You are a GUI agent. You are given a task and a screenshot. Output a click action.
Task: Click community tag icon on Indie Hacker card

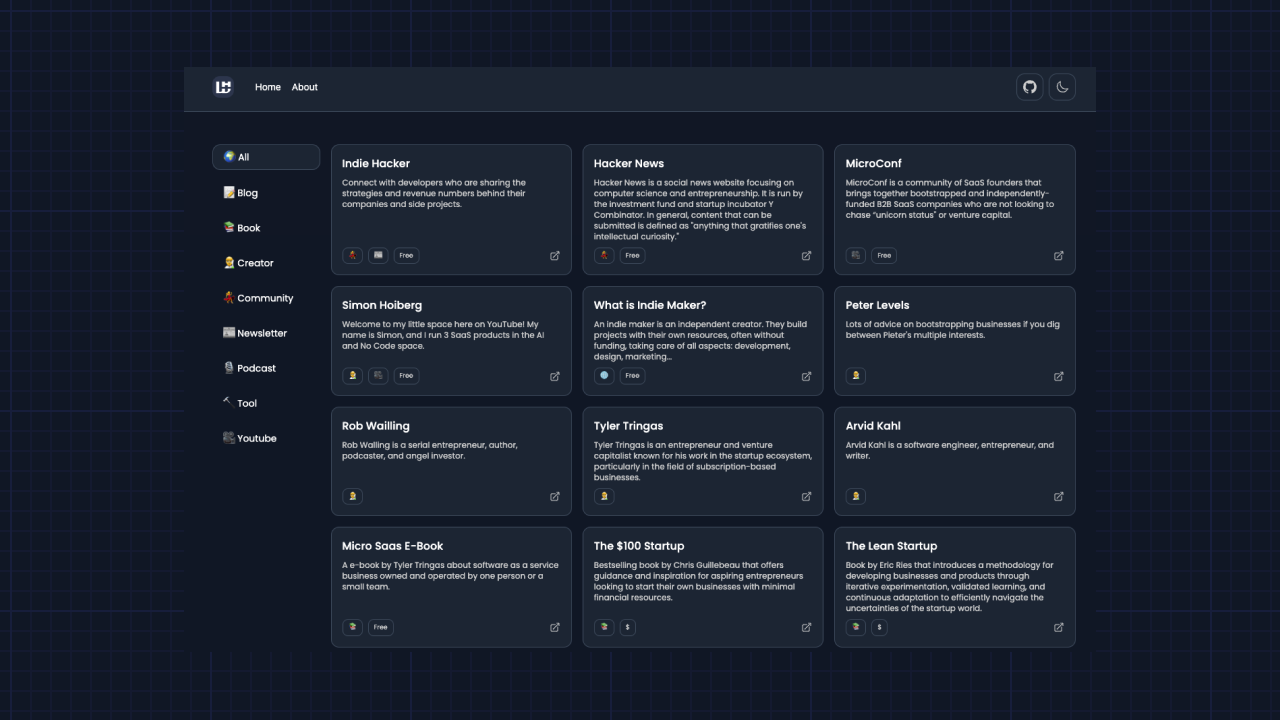coord(352,256)
